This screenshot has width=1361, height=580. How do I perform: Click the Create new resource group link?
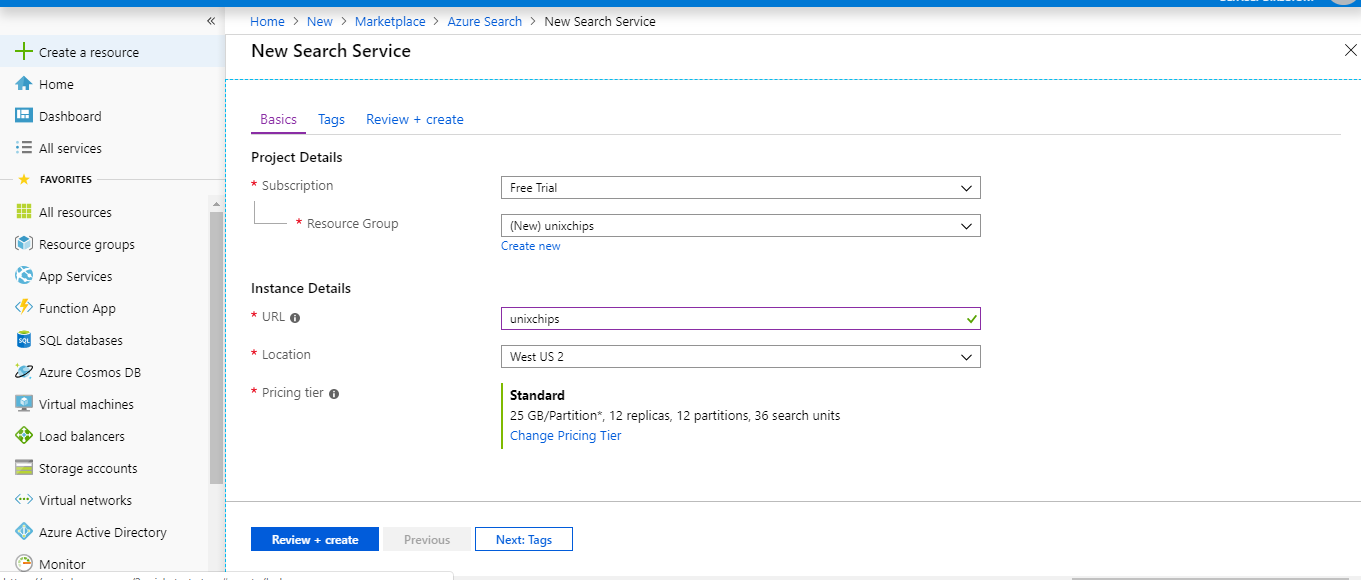point(531,246)
